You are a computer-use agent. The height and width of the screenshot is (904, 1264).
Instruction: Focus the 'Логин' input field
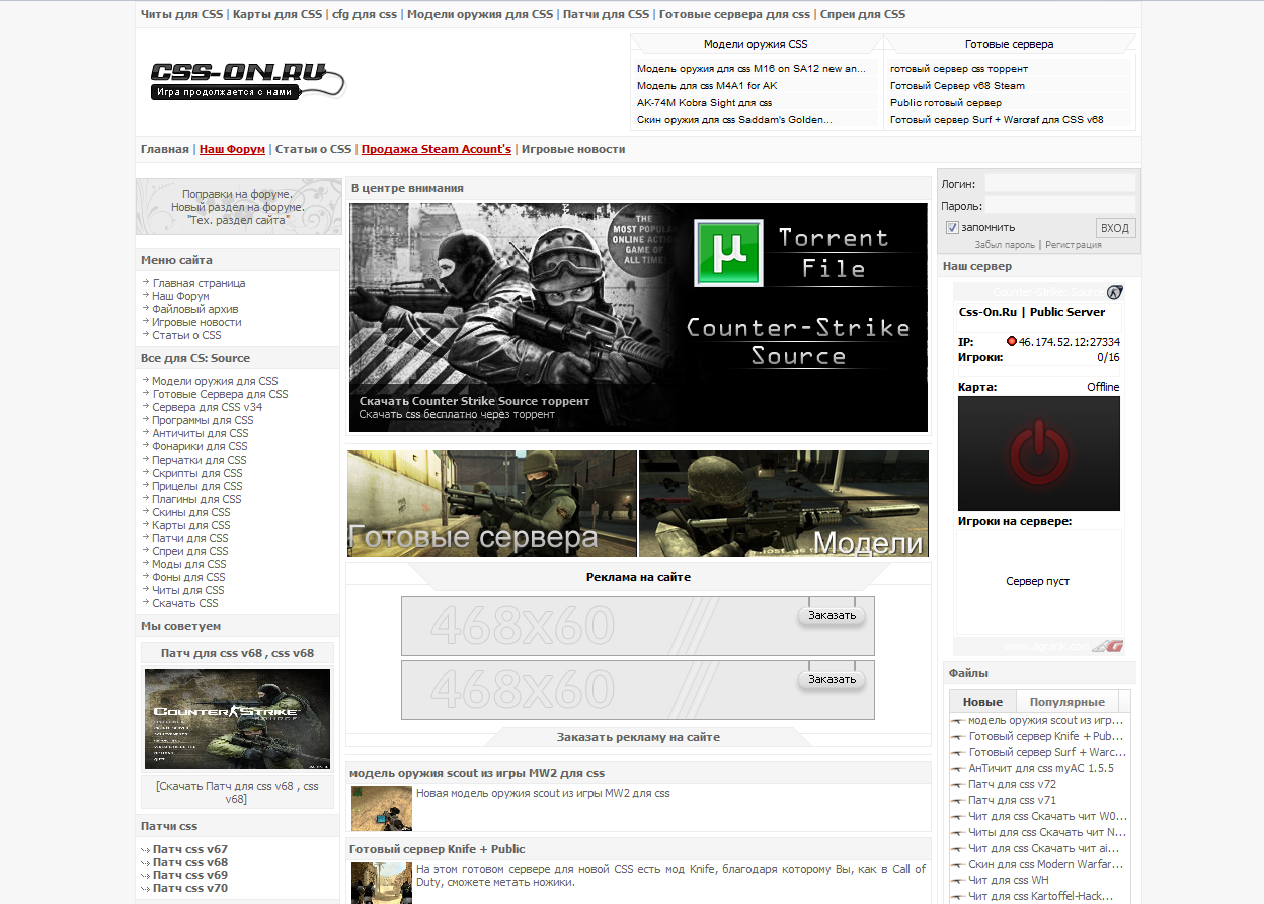coord(1060,183)
